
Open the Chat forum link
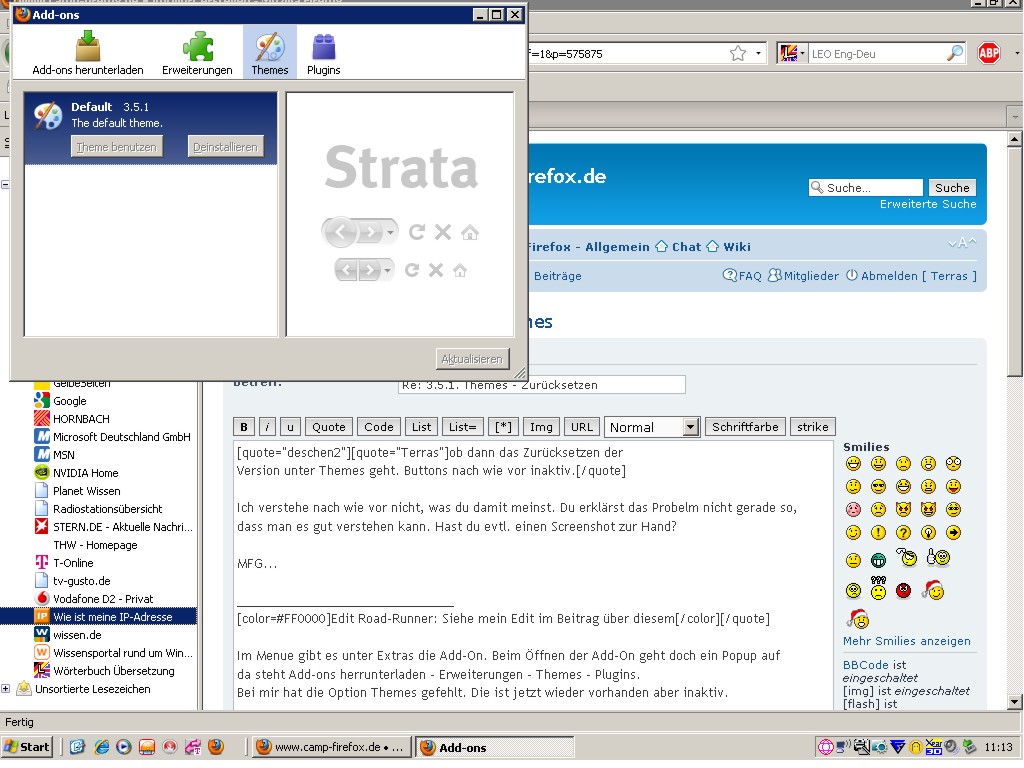pyautogui.click(x=686, y=247)
